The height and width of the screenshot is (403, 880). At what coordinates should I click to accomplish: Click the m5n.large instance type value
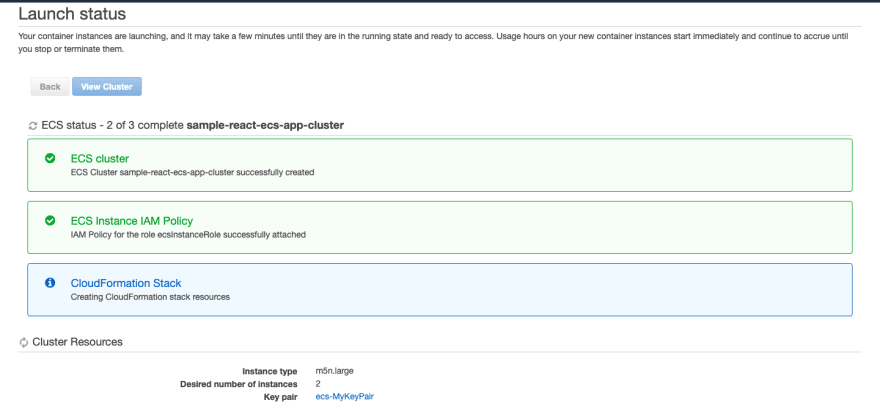pos(335,371)
